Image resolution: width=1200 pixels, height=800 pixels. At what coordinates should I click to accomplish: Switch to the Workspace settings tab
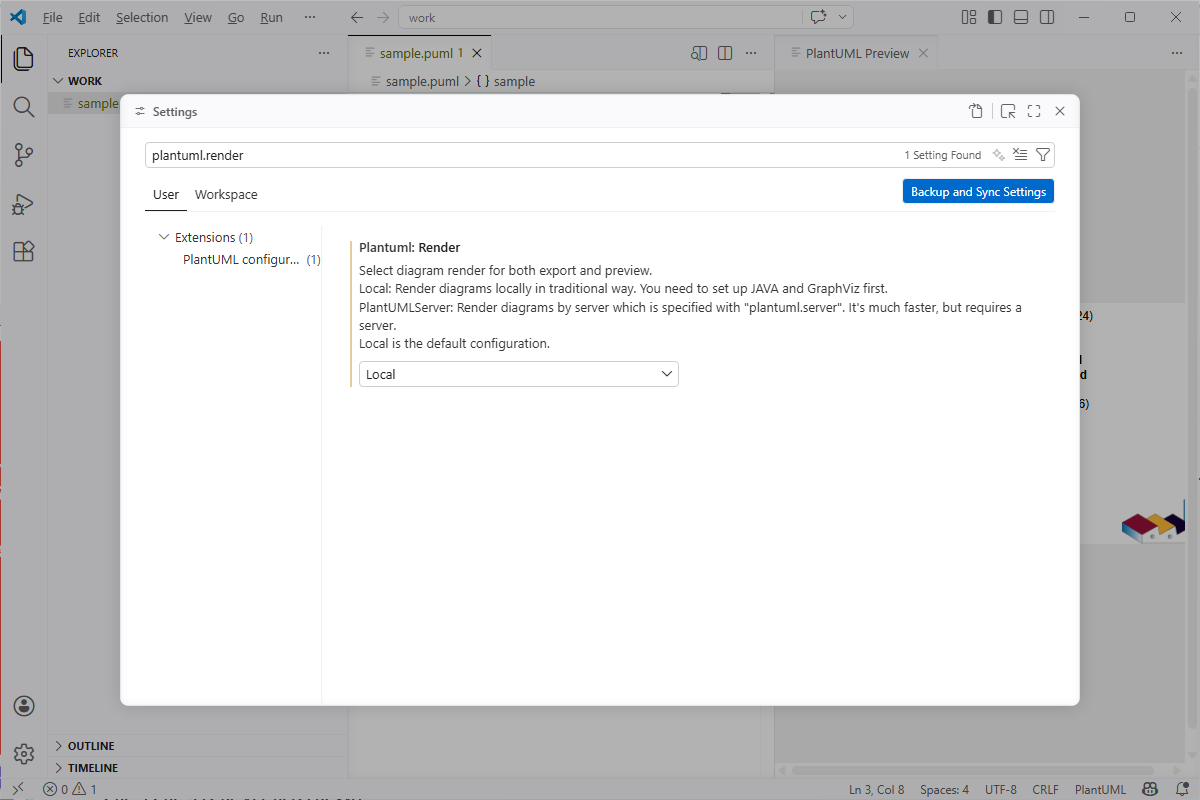226,195
